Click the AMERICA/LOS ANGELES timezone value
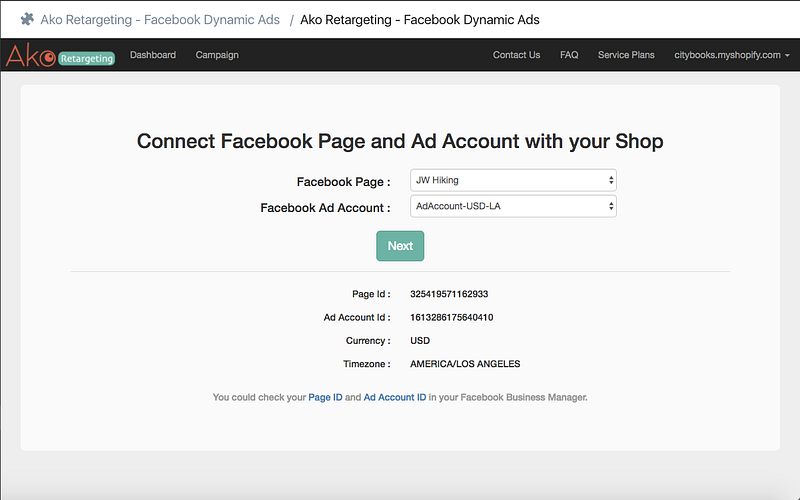 pyautogui.click(x=465, y=364)
